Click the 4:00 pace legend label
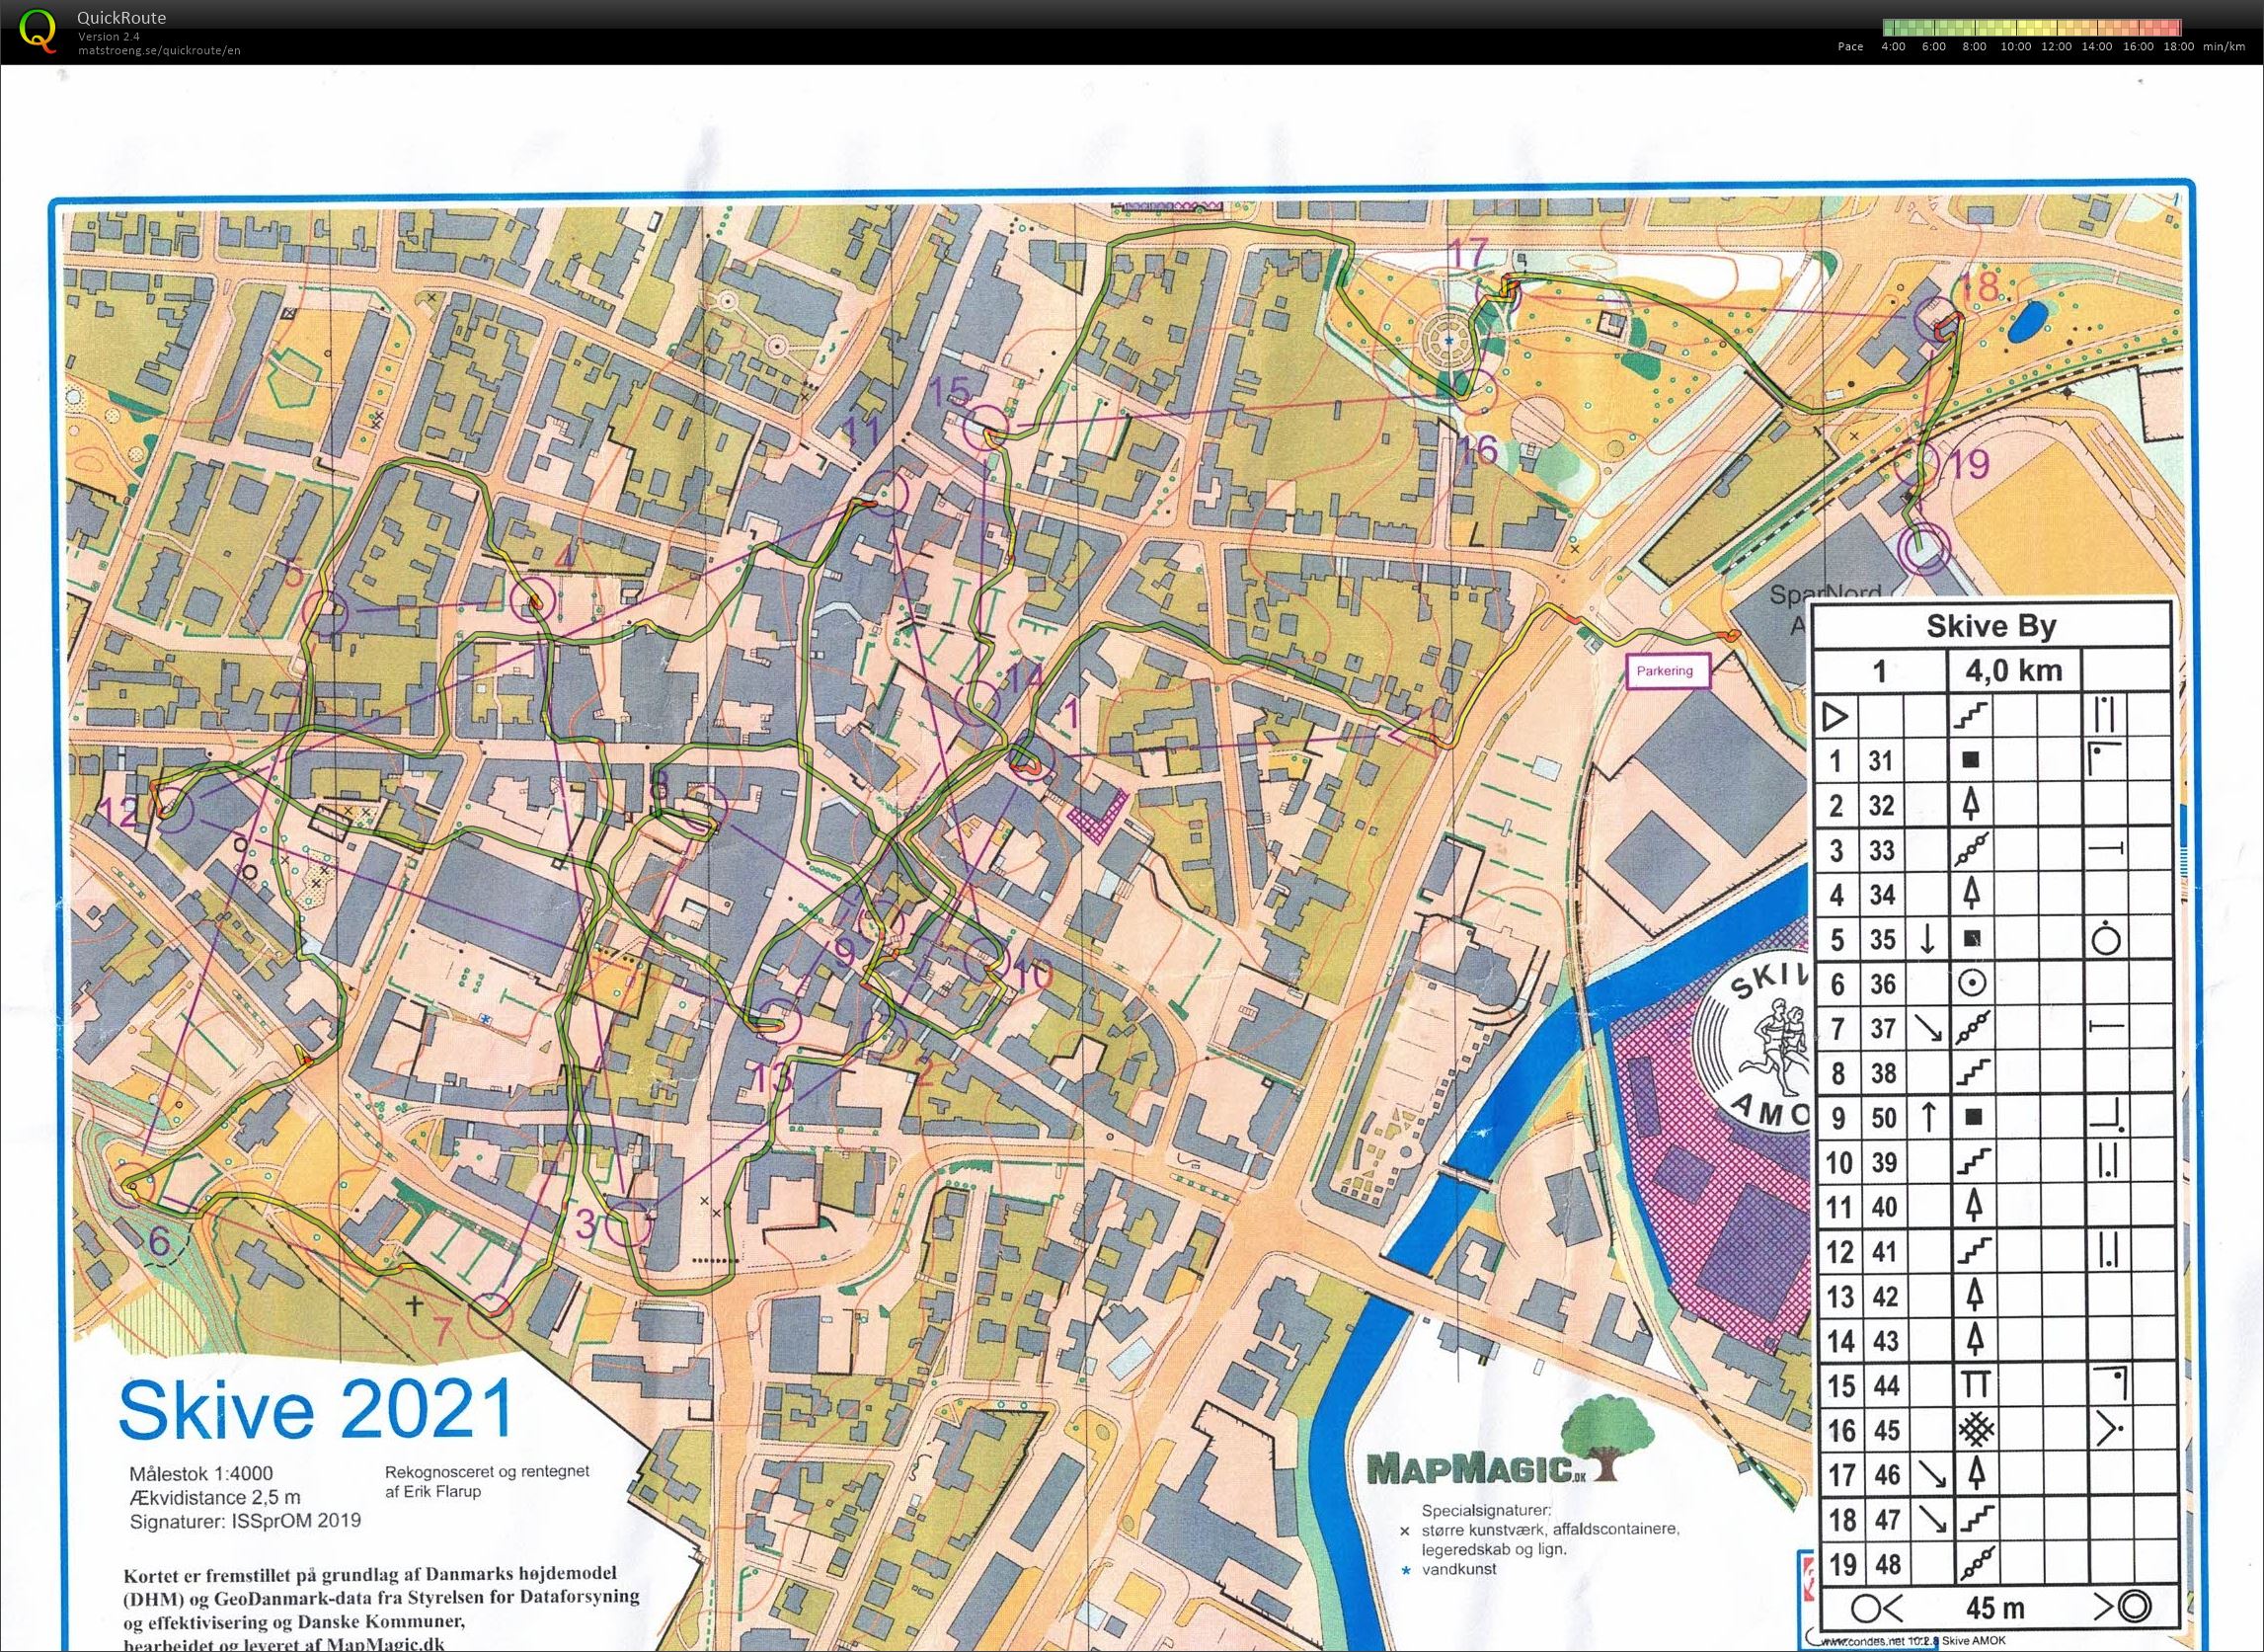Viewport: 2264px width, 1652px height. point(1893,47)
